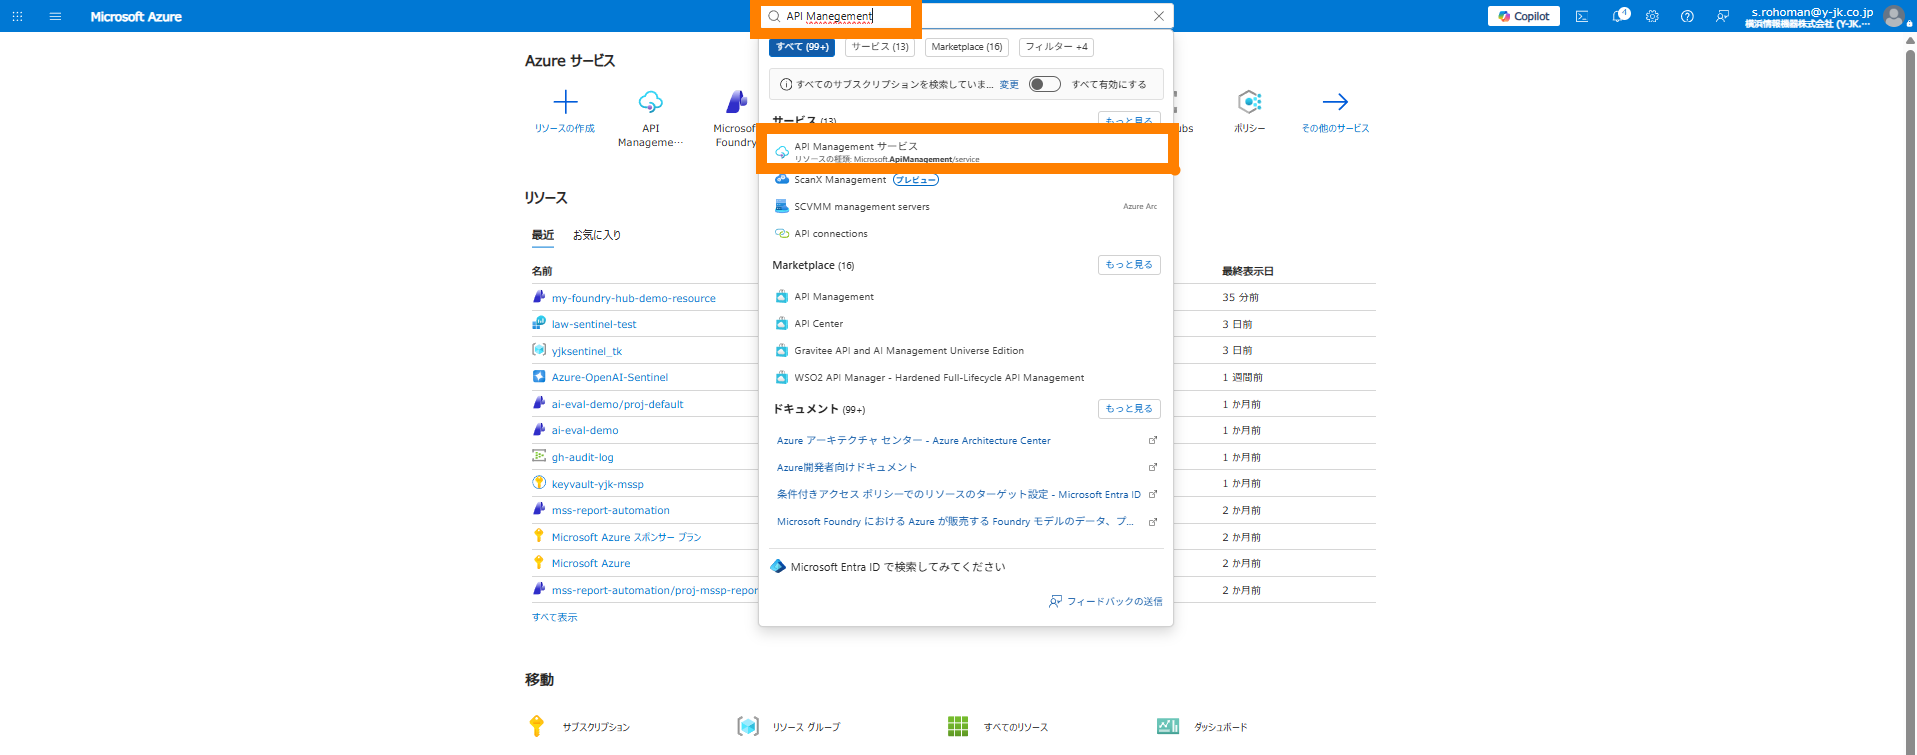Image resolution: width=1917 pixels, height=755 pixels.
Task: Click the リソースの作成 plus icon
Action: tap(565, 102)
